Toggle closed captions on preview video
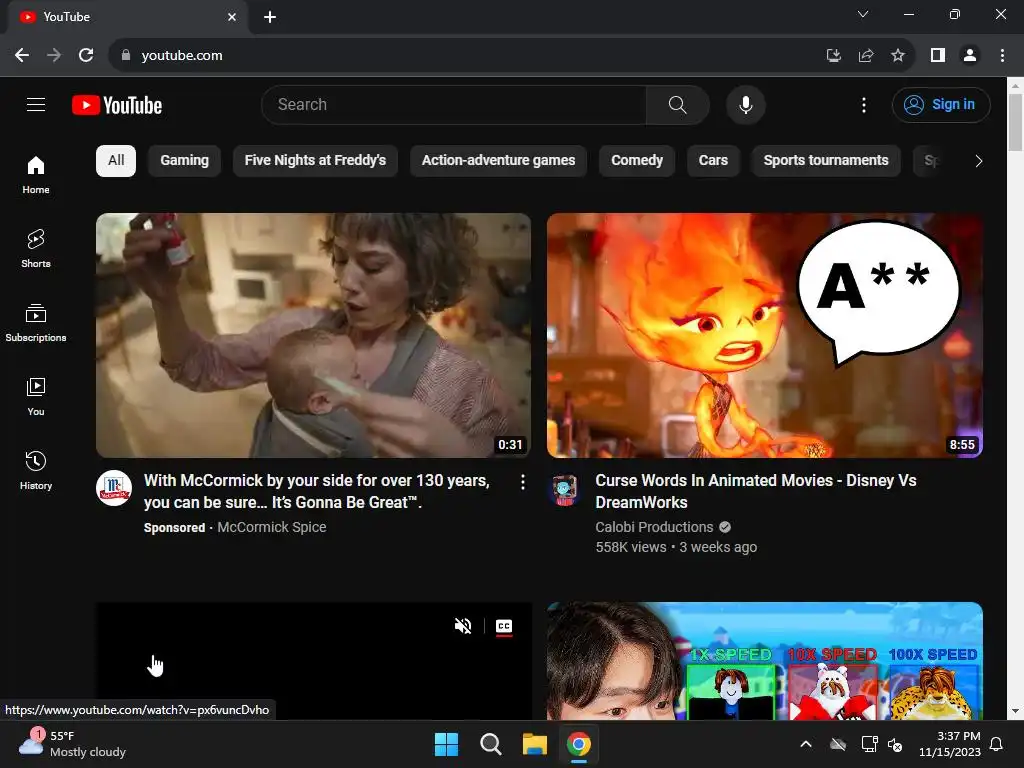 504,627
